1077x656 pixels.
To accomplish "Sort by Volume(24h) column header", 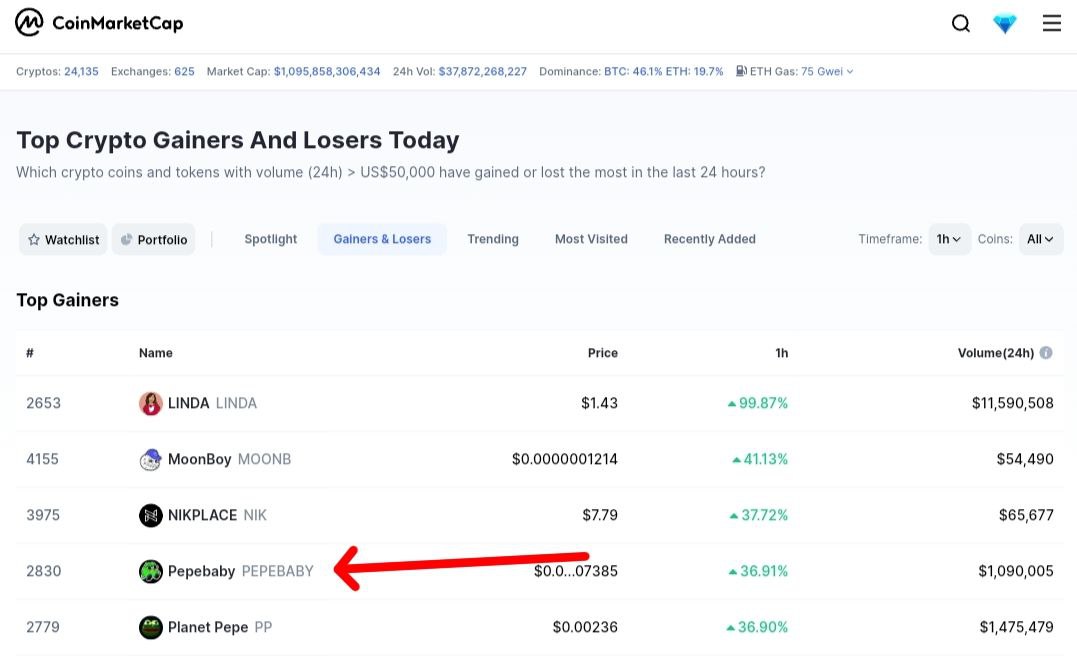I will [x=995, y=353].
